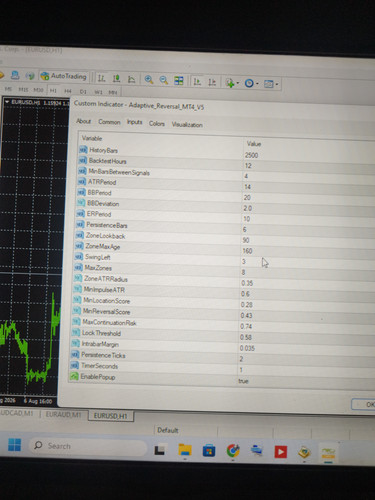The height and width of the screenshot is (500, 375).
Task: Open the Common tab
Action: click(x=109, y=122)
